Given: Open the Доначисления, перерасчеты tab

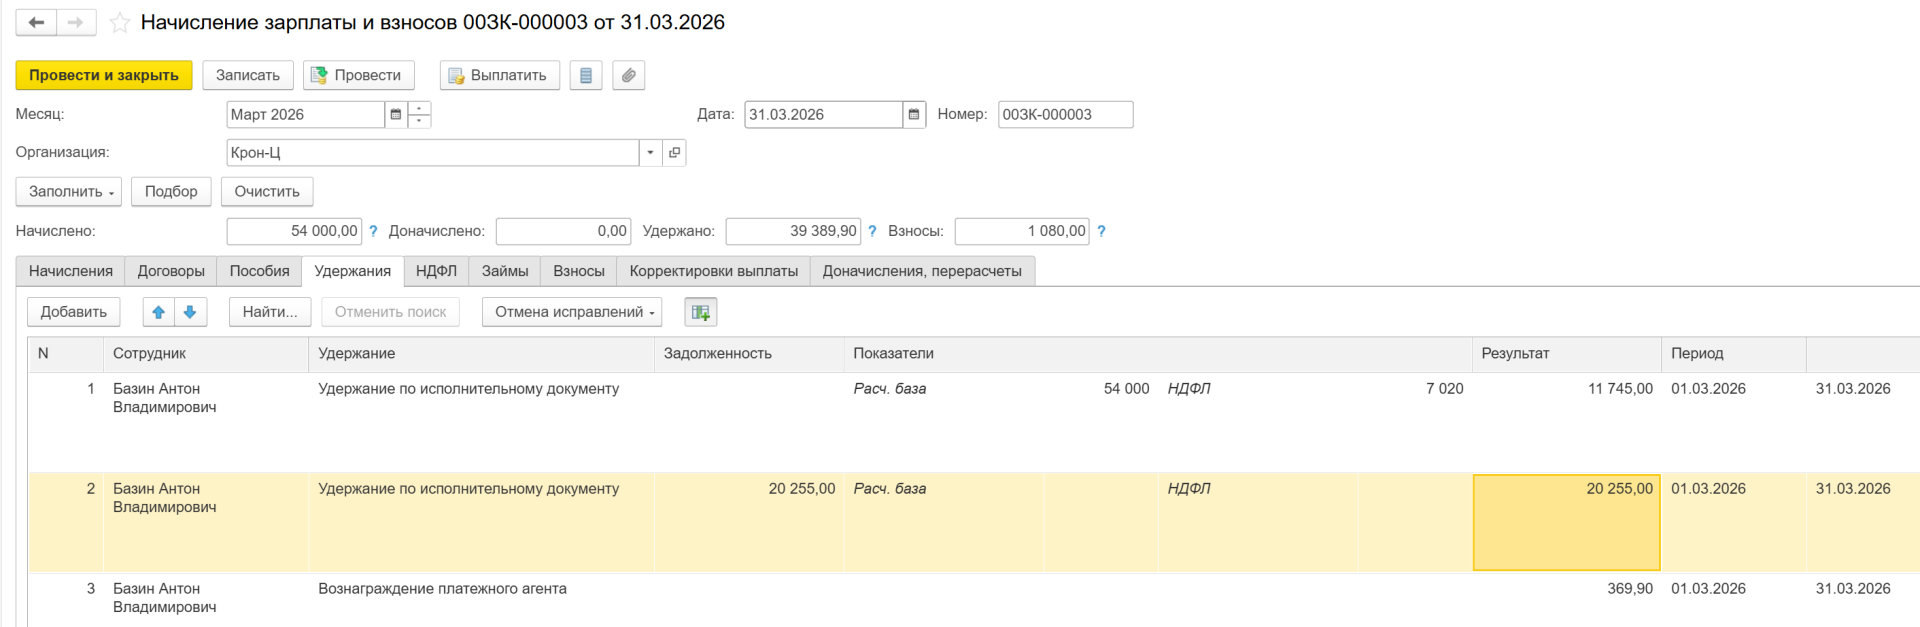Looking at the screenshot, I should [x=922, y=271].
